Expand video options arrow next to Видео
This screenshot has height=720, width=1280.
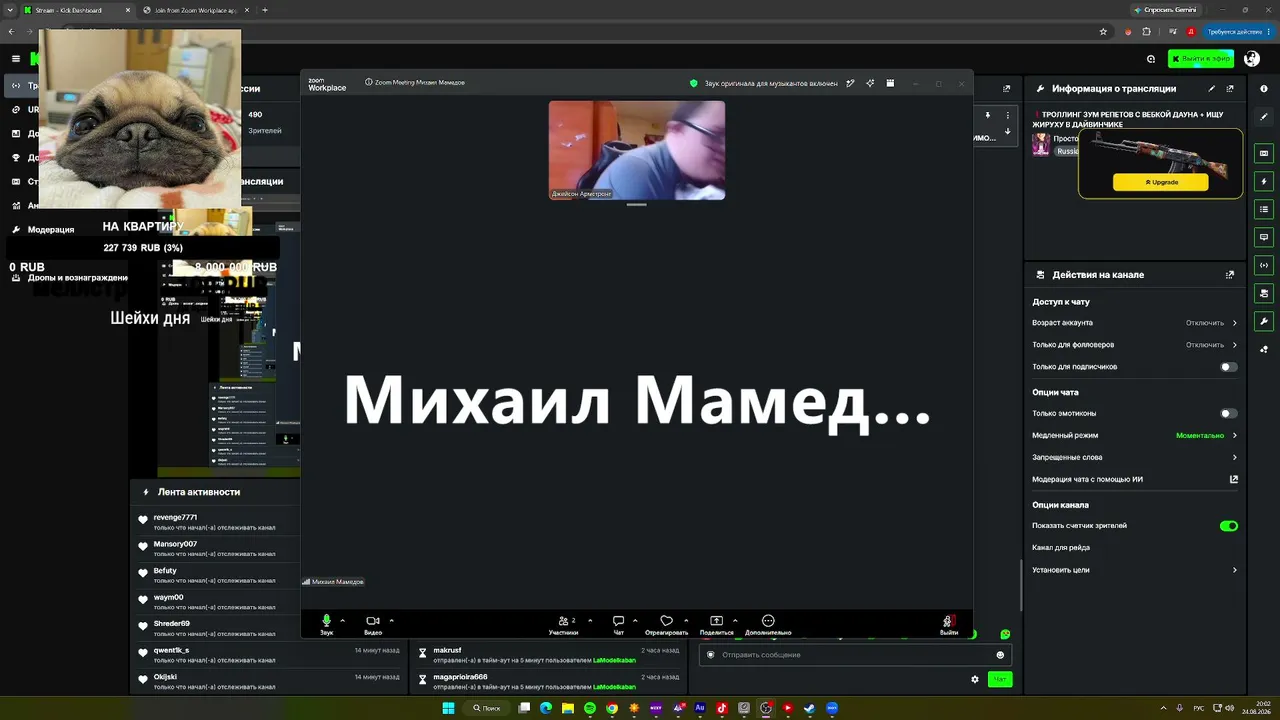coord(391,620)
